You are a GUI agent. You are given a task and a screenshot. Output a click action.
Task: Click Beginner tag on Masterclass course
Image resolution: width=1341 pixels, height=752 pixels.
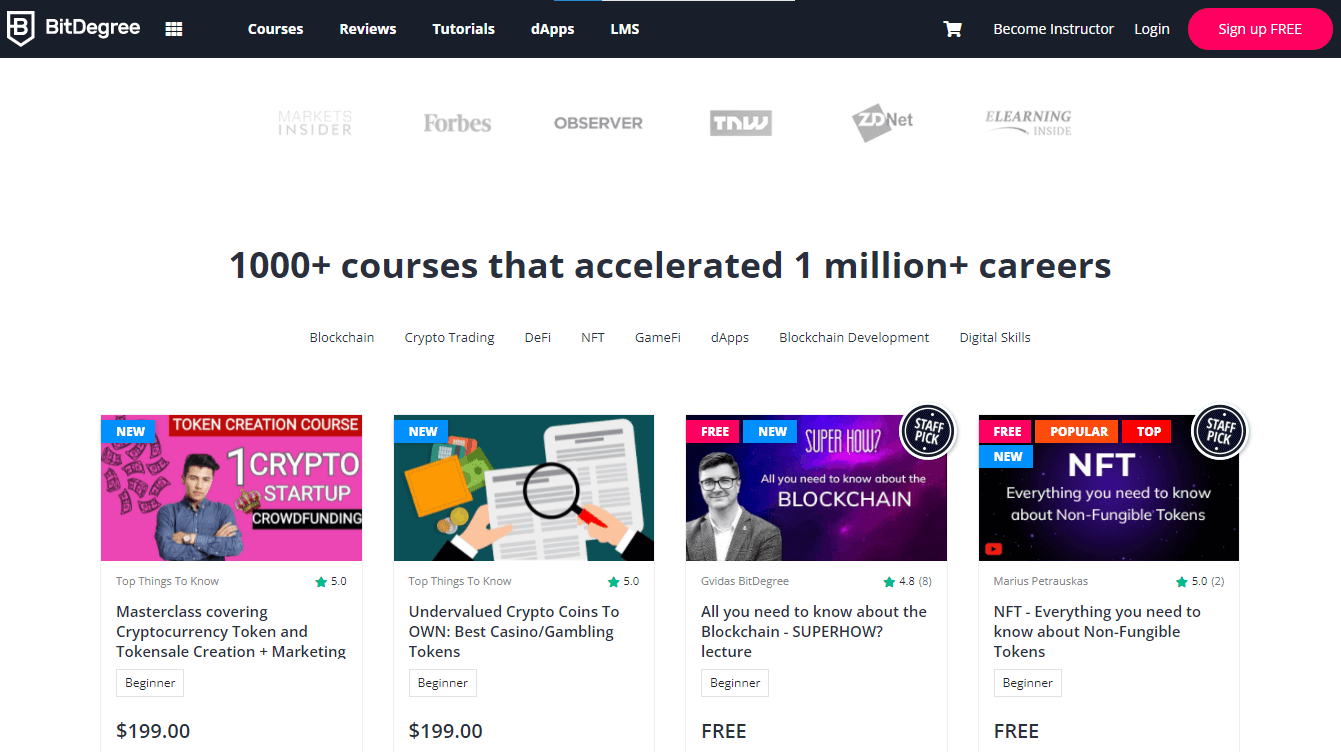point(150,683)
